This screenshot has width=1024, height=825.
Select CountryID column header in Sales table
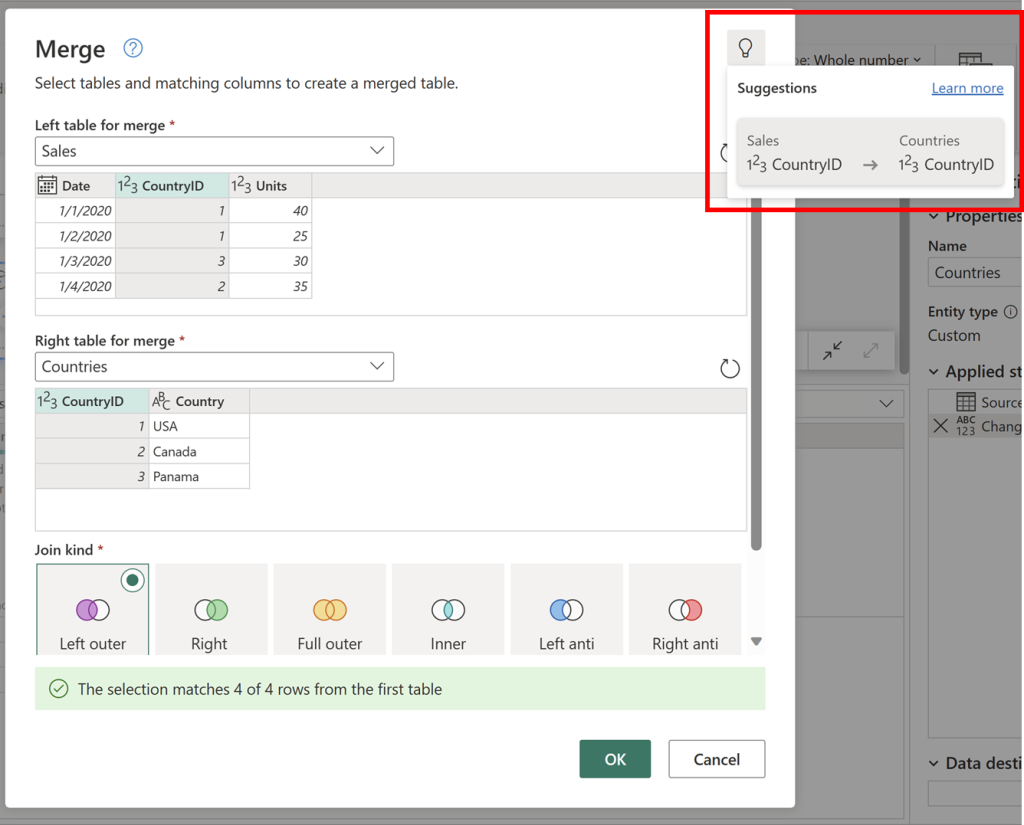point(172,186)
